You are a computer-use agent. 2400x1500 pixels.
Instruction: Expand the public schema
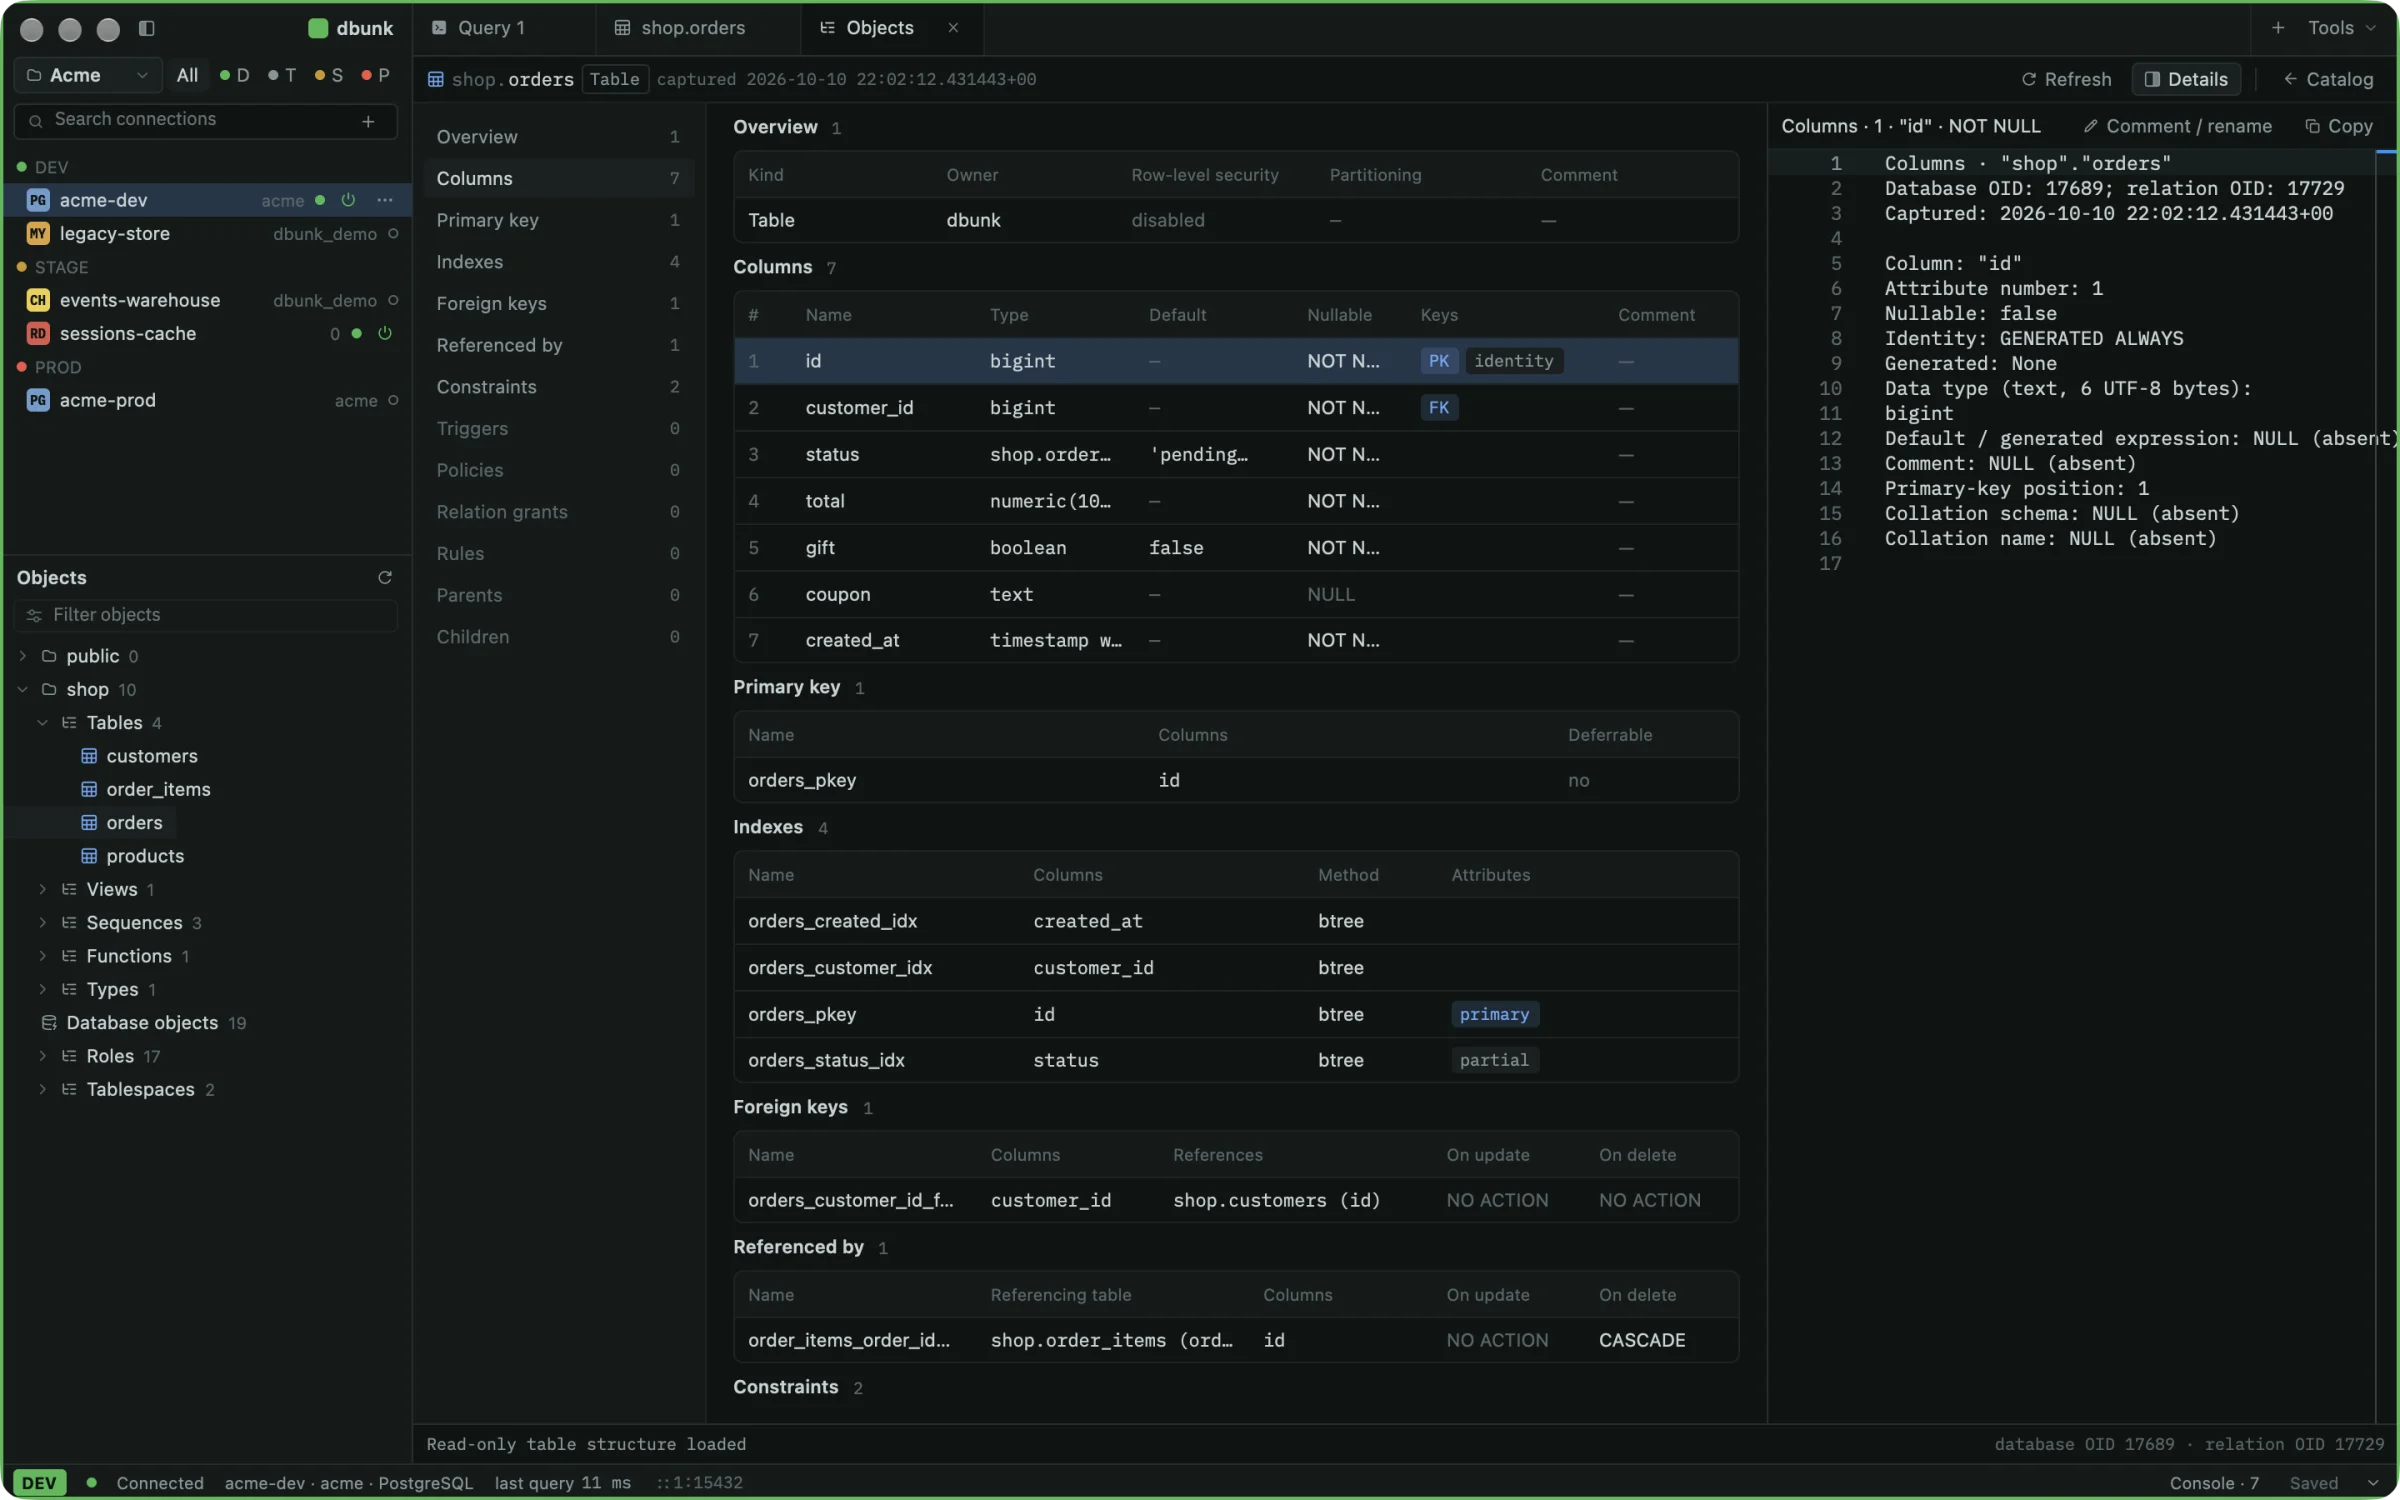[x=22, y=656]
